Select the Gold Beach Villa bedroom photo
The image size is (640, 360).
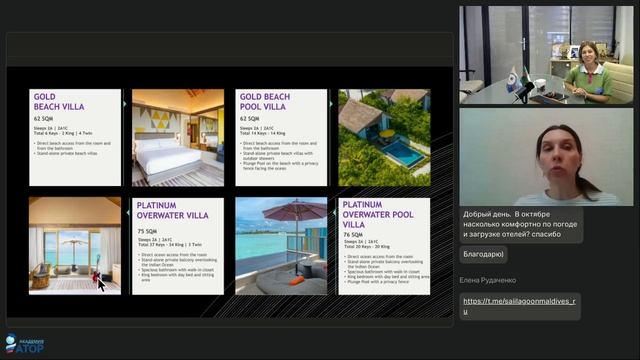coord(178,138)
